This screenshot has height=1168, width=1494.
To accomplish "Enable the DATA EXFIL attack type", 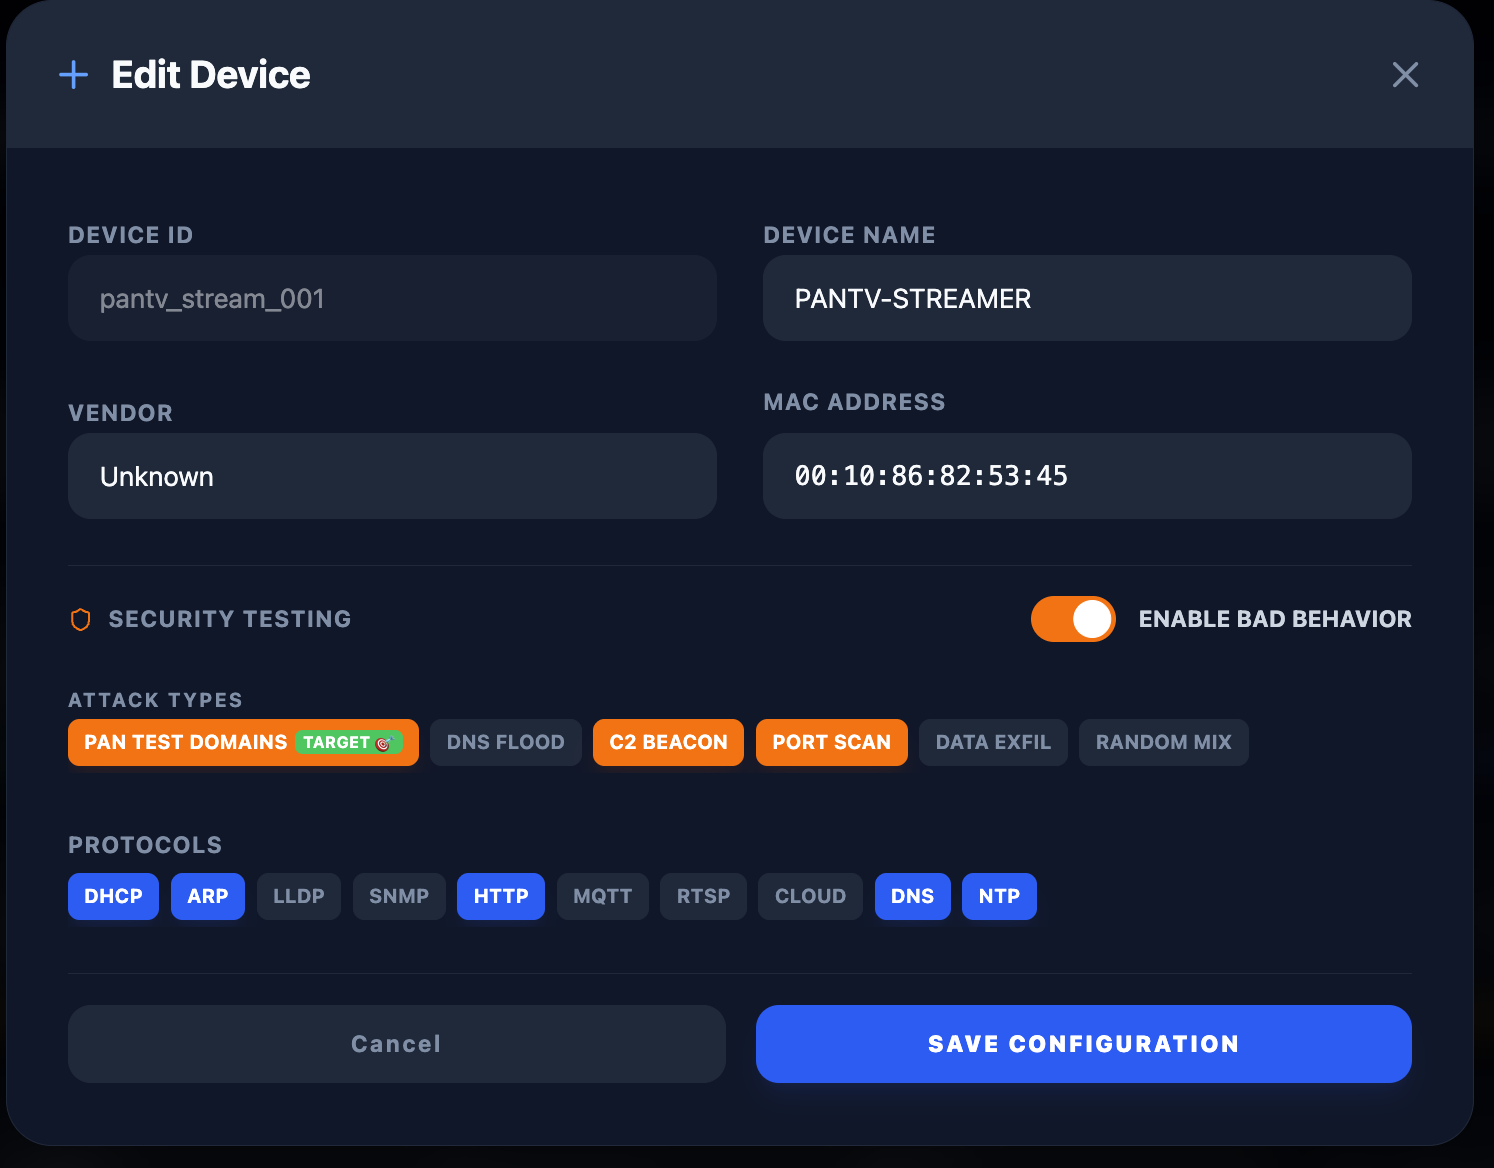I will (993, 742).
